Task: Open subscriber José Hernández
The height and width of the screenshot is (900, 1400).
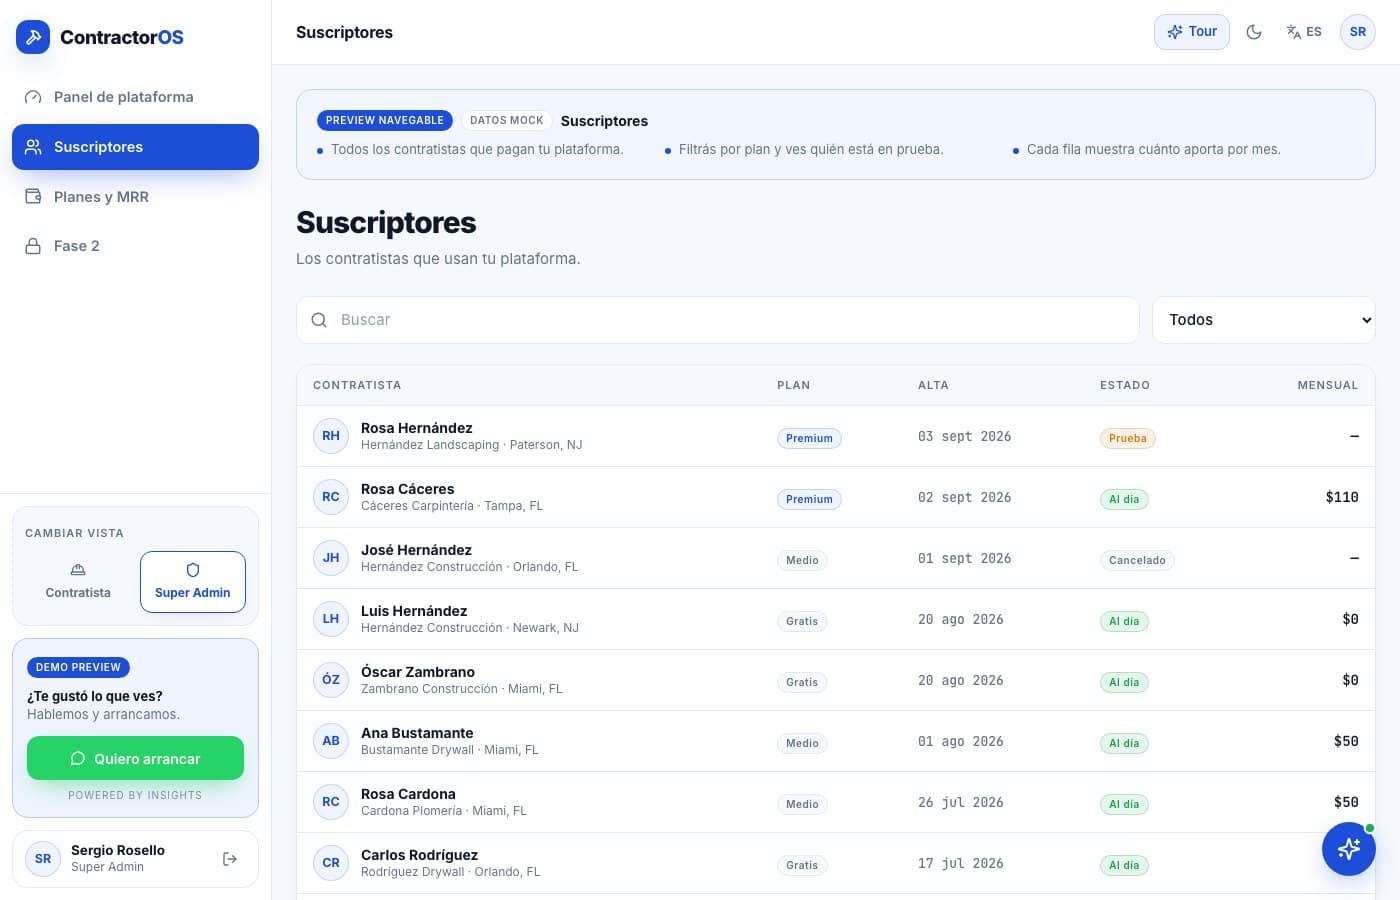Action: pyautogui.click(x=836, y=558)
